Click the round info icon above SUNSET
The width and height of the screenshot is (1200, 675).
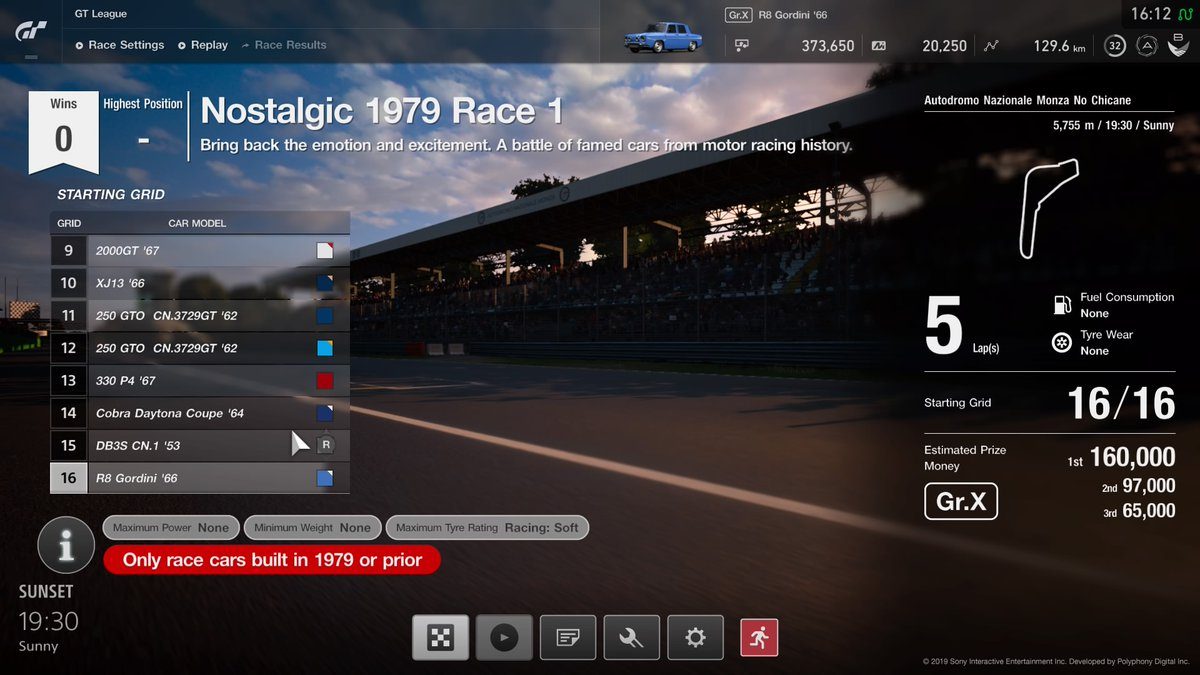click(67, 546)
